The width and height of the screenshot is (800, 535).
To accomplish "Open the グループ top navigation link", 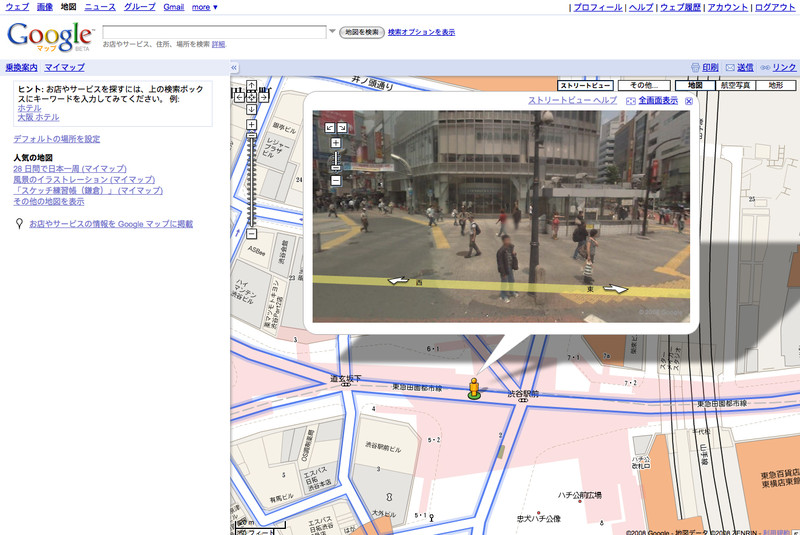I will [x=140, y=7].
